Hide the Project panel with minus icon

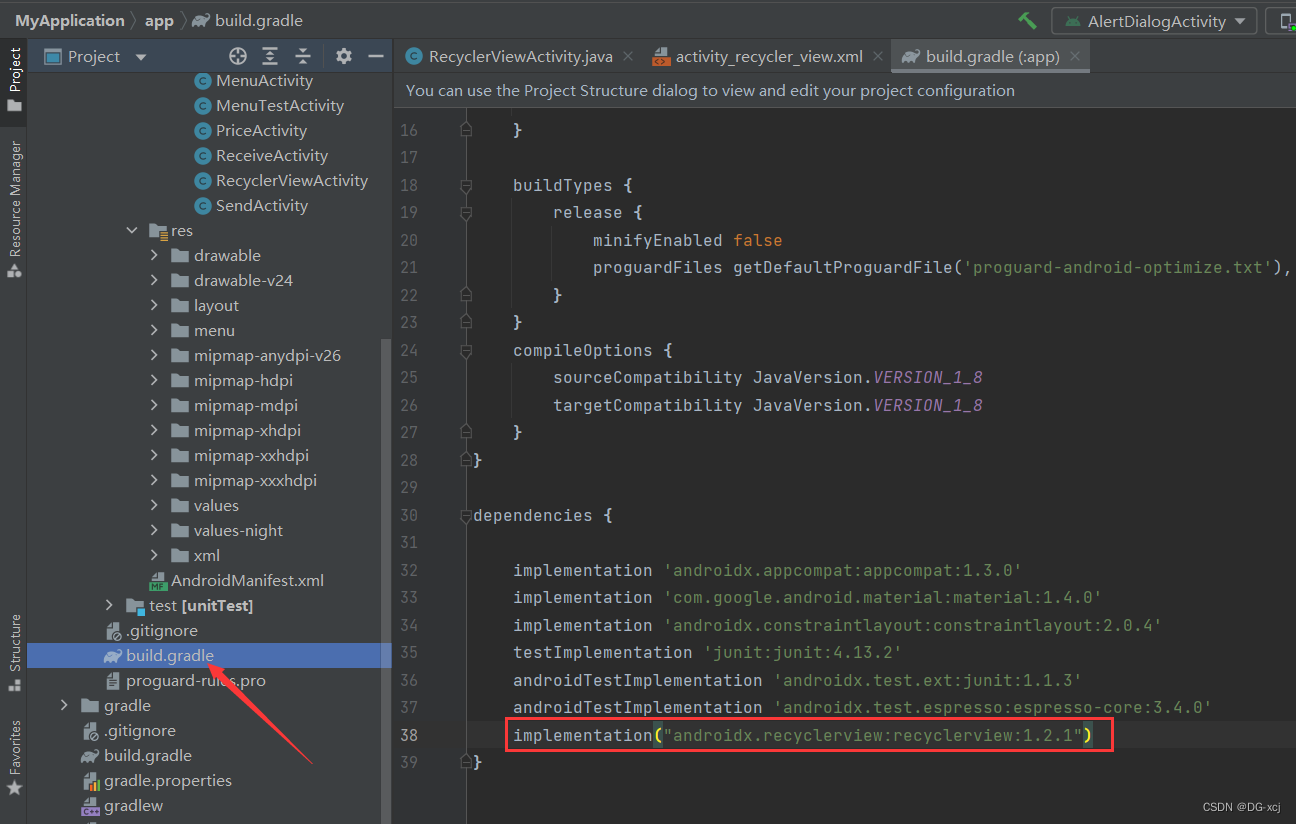pyautogui.click(x=376, y=56)
